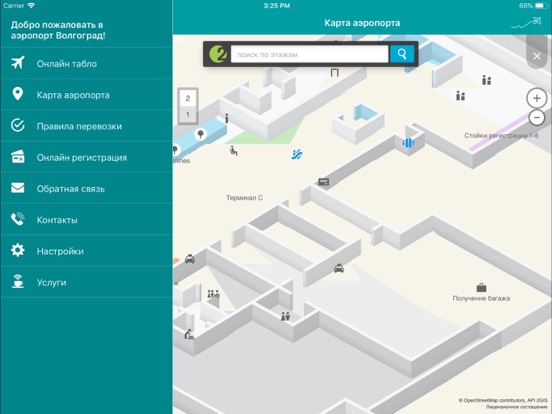
Task: Click the Карта аэропорта header title
Action: pyautogui.click(x=362, y=23)
